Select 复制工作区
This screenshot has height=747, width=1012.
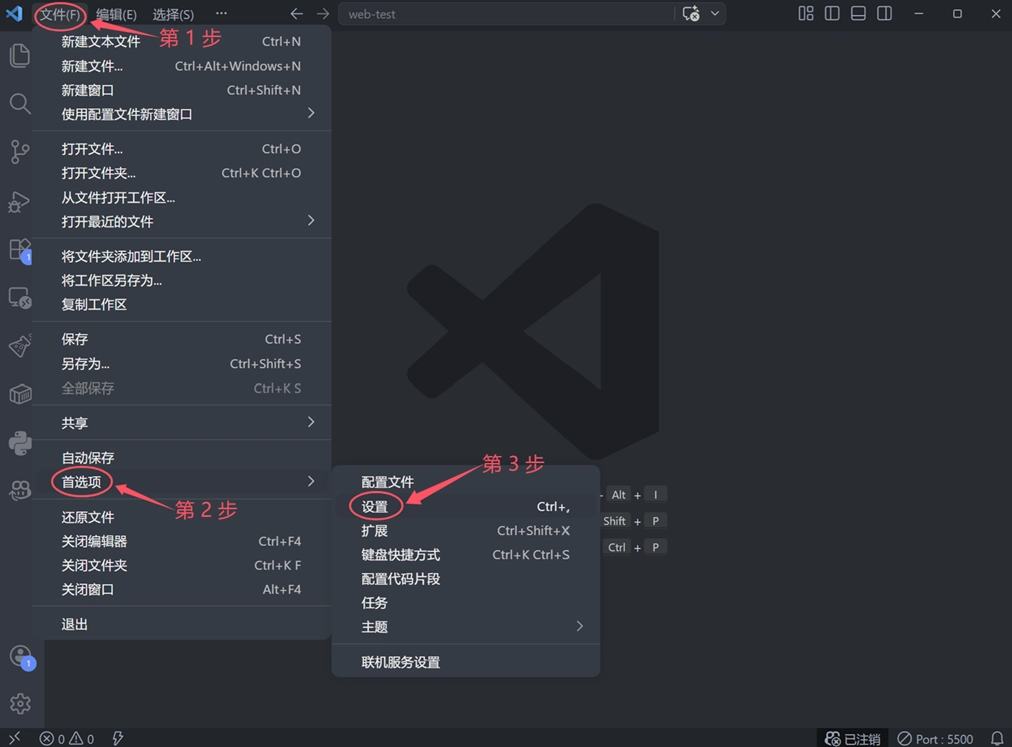[x=181, y=305]
